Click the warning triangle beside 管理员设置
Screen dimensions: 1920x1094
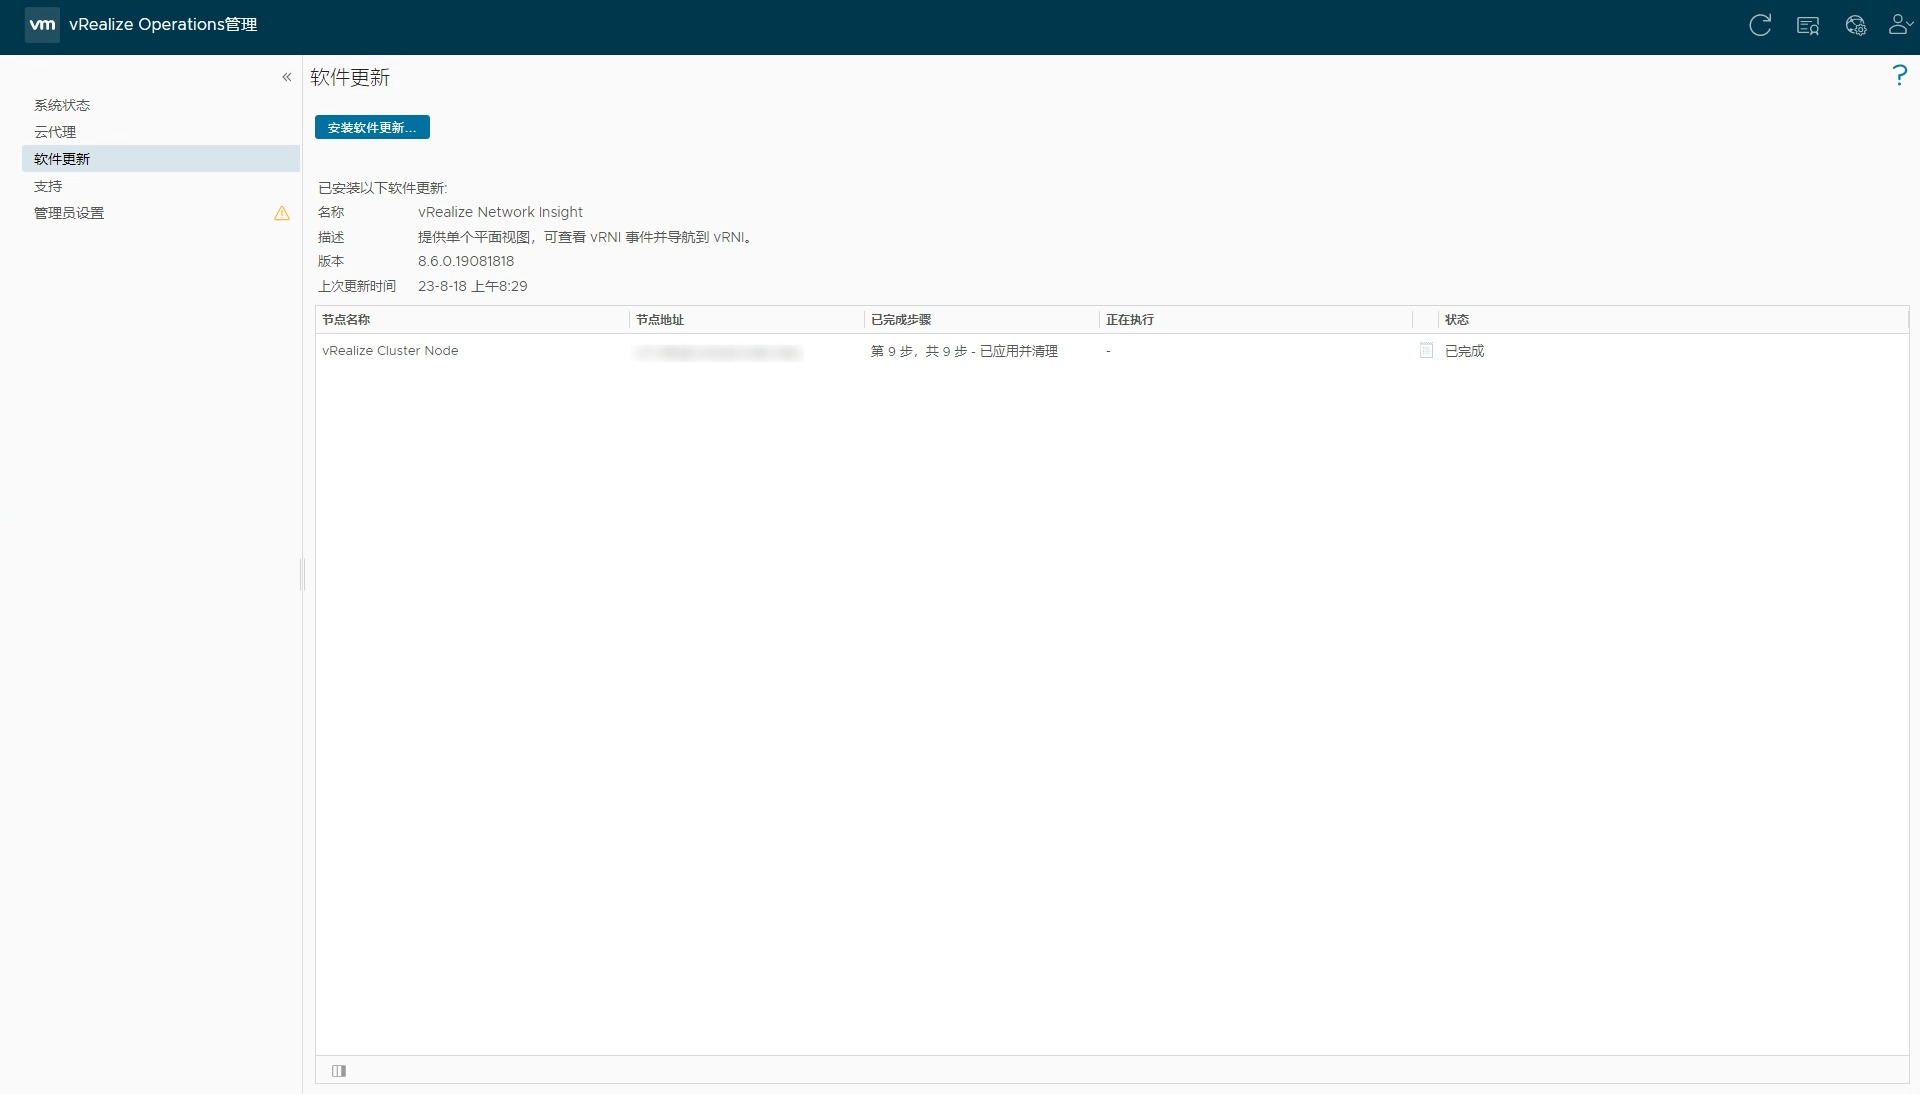[282, 213]
